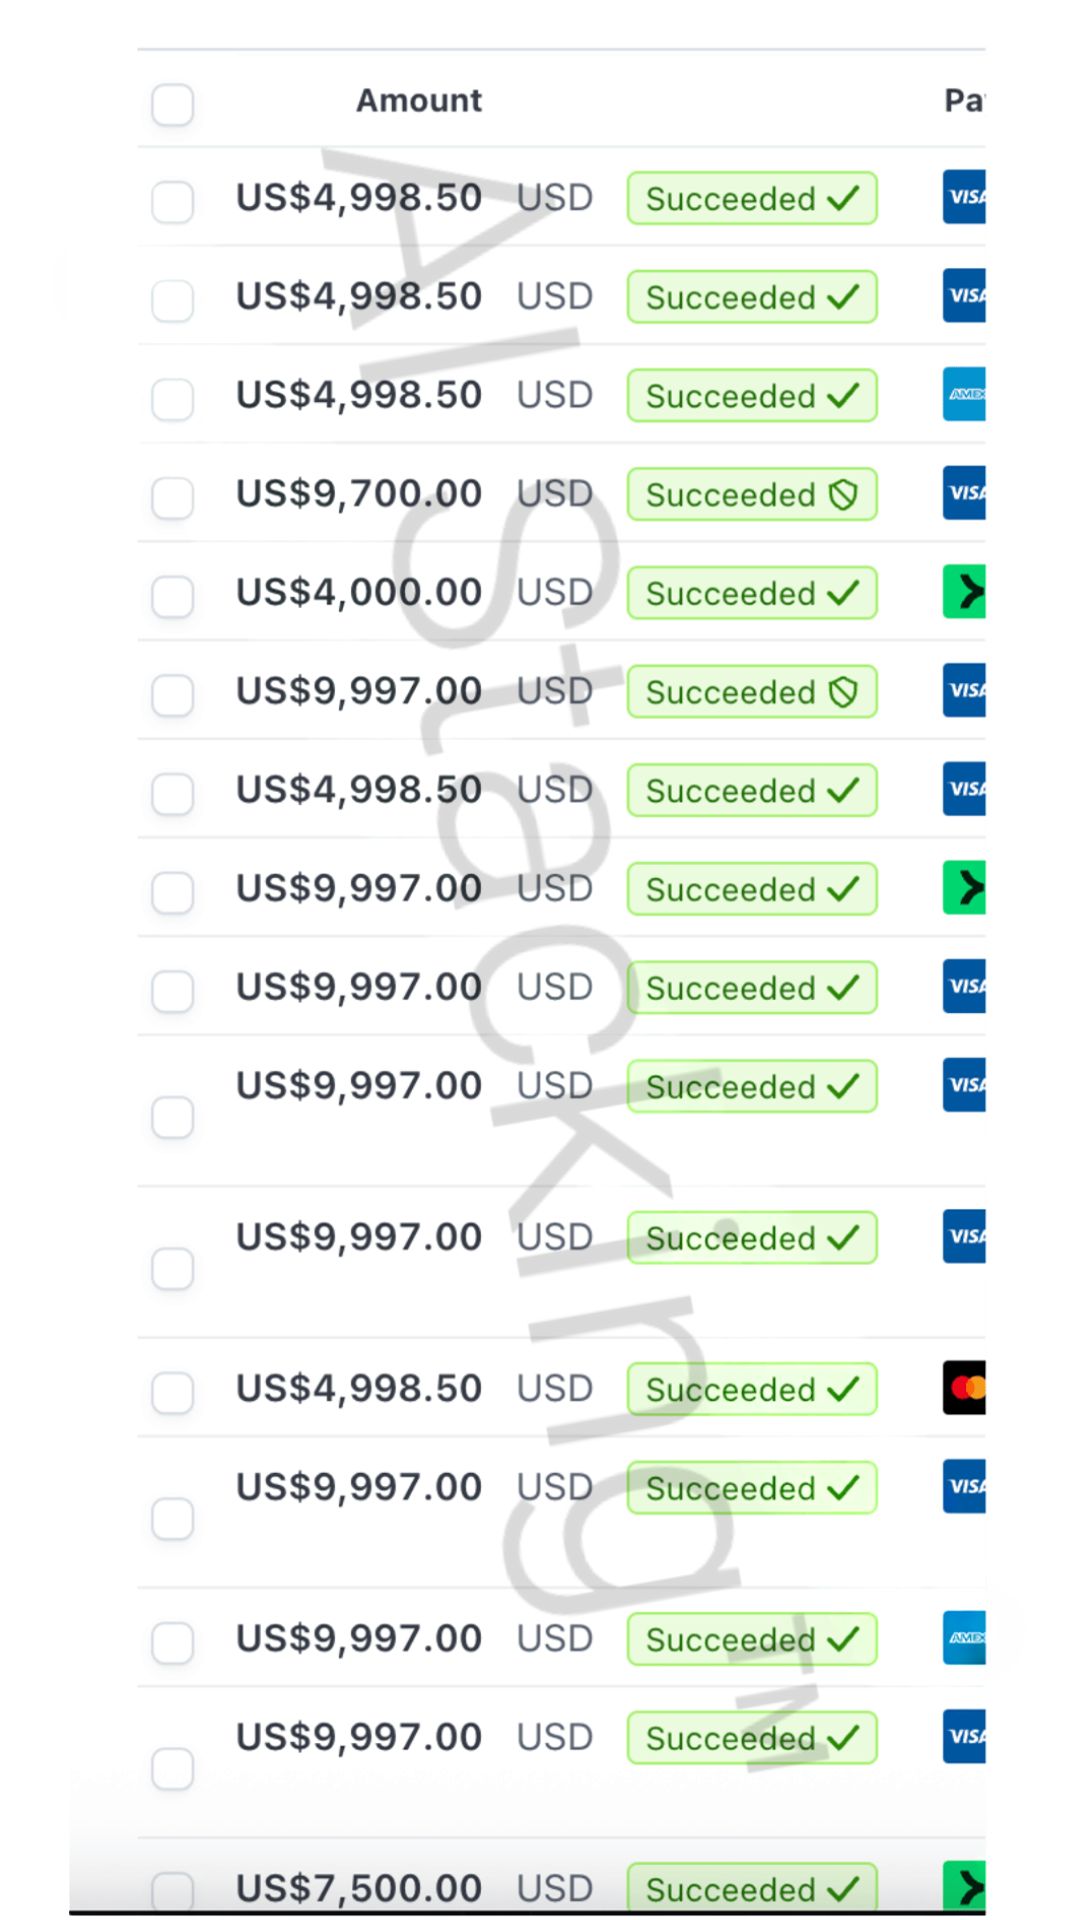Click the USD label next to US$9,700.00

tap(555, 493)
